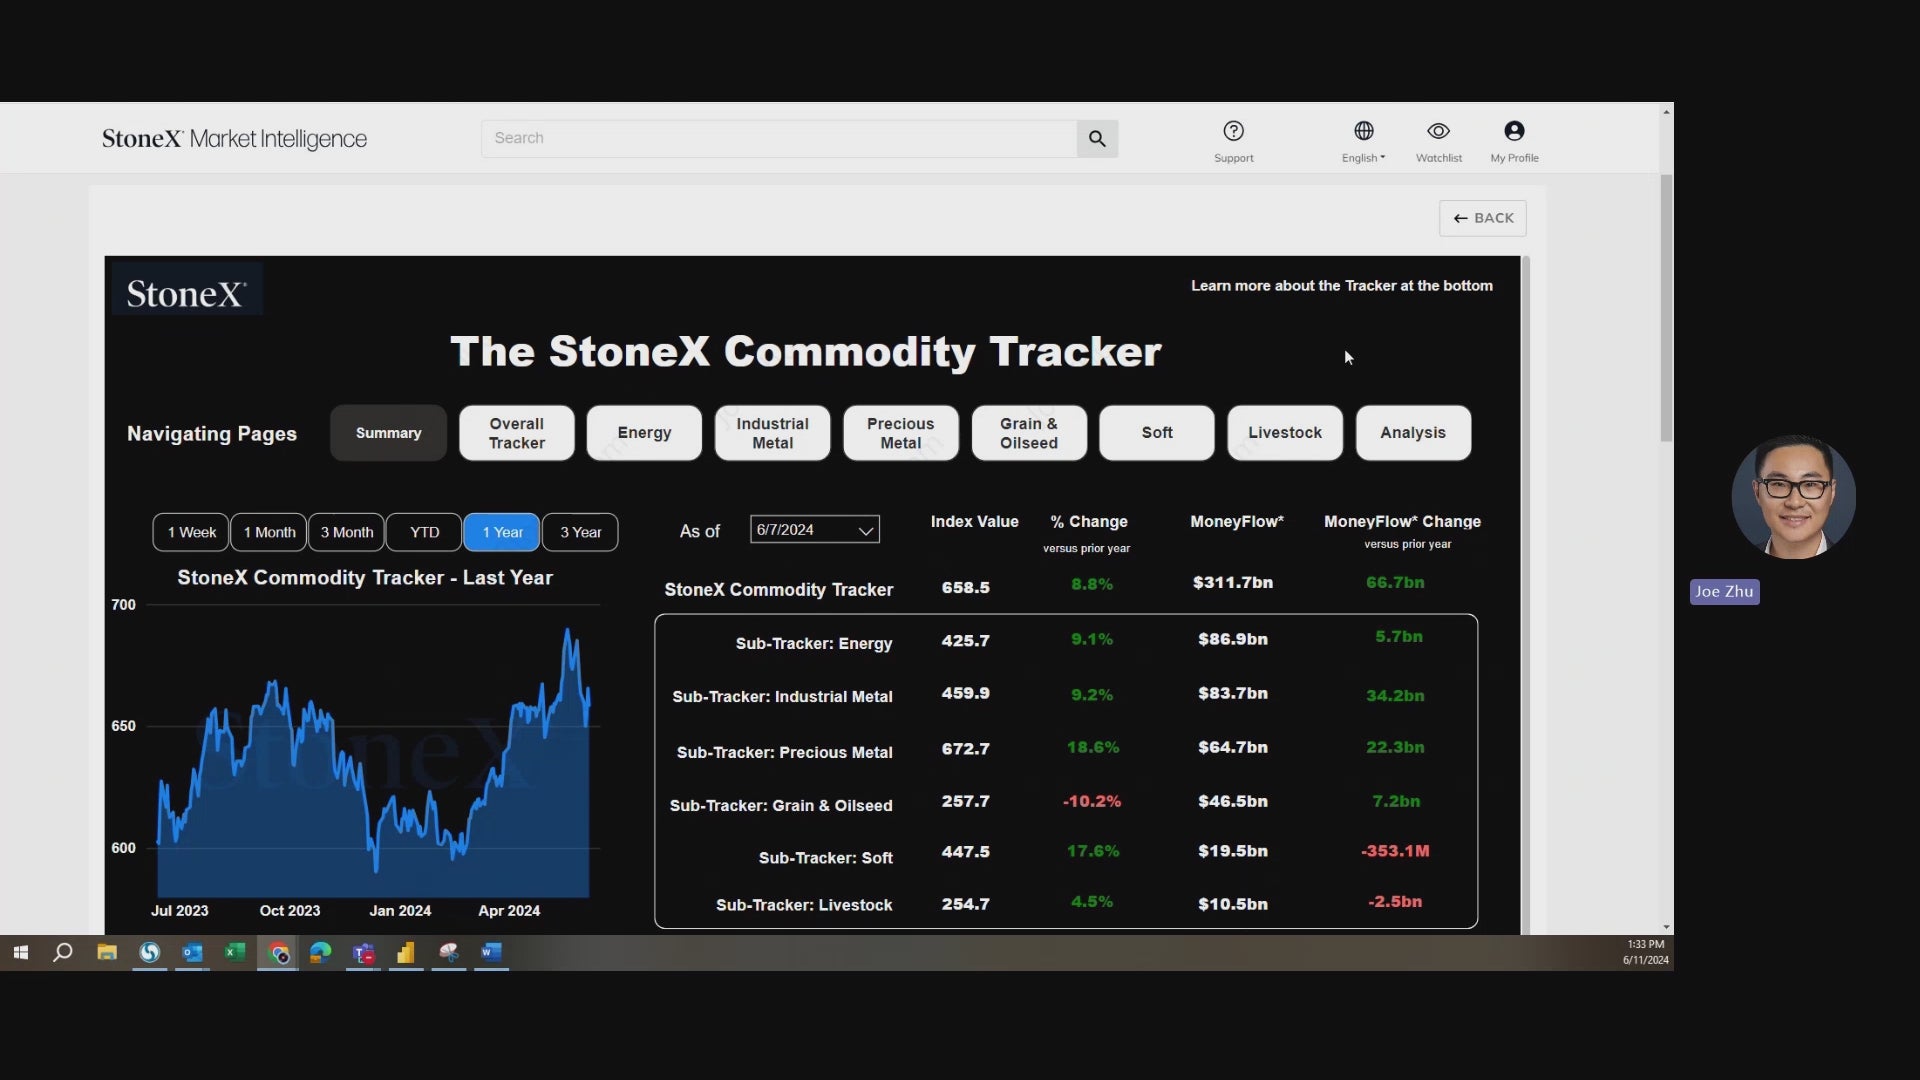This screenshot has height=1080, width=1920.
Task: Click the -10.2% change value
Action: [1091, 801]
